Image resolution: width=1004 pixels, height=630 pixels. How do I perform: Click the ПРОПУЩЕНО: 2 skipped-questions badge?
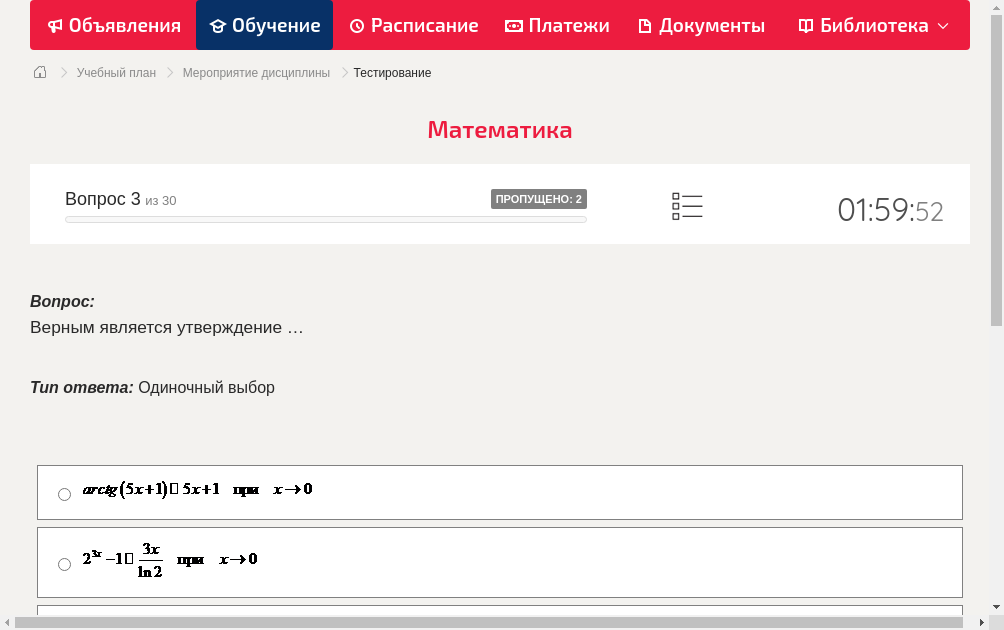click(540, 199)
